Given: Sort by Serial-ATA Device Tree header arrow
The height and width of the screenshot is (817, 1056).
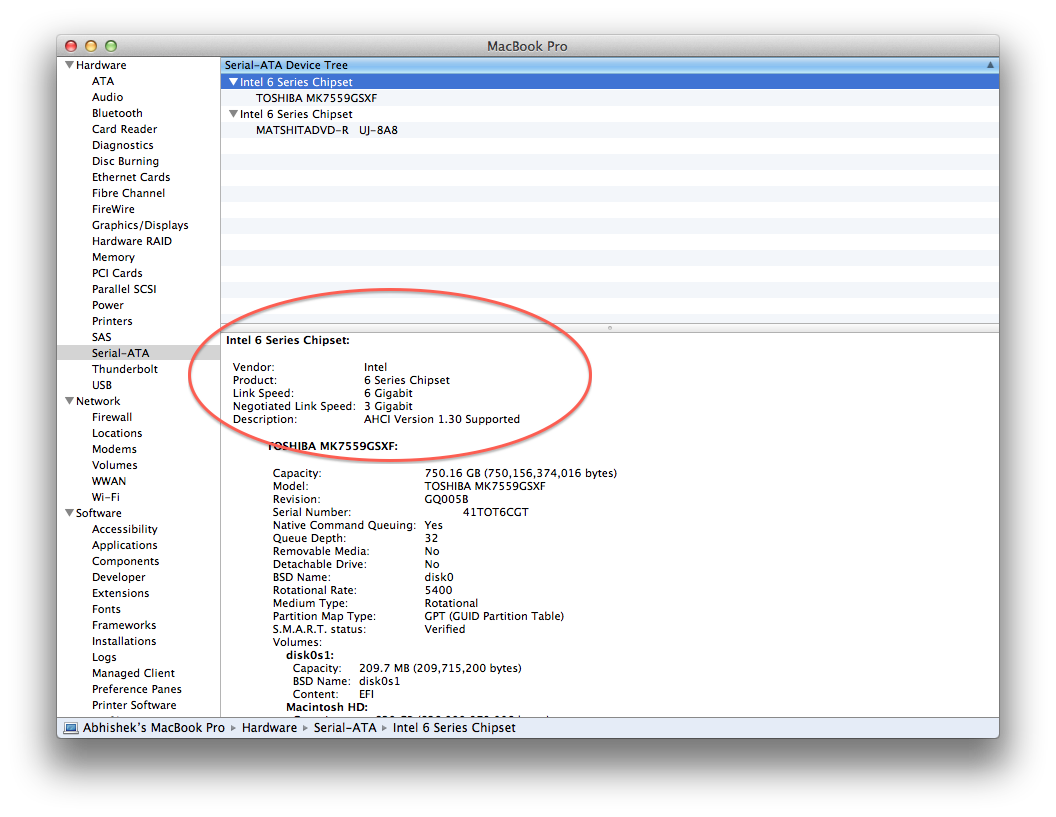Looking at the screenshot, I should click(990, 65).
